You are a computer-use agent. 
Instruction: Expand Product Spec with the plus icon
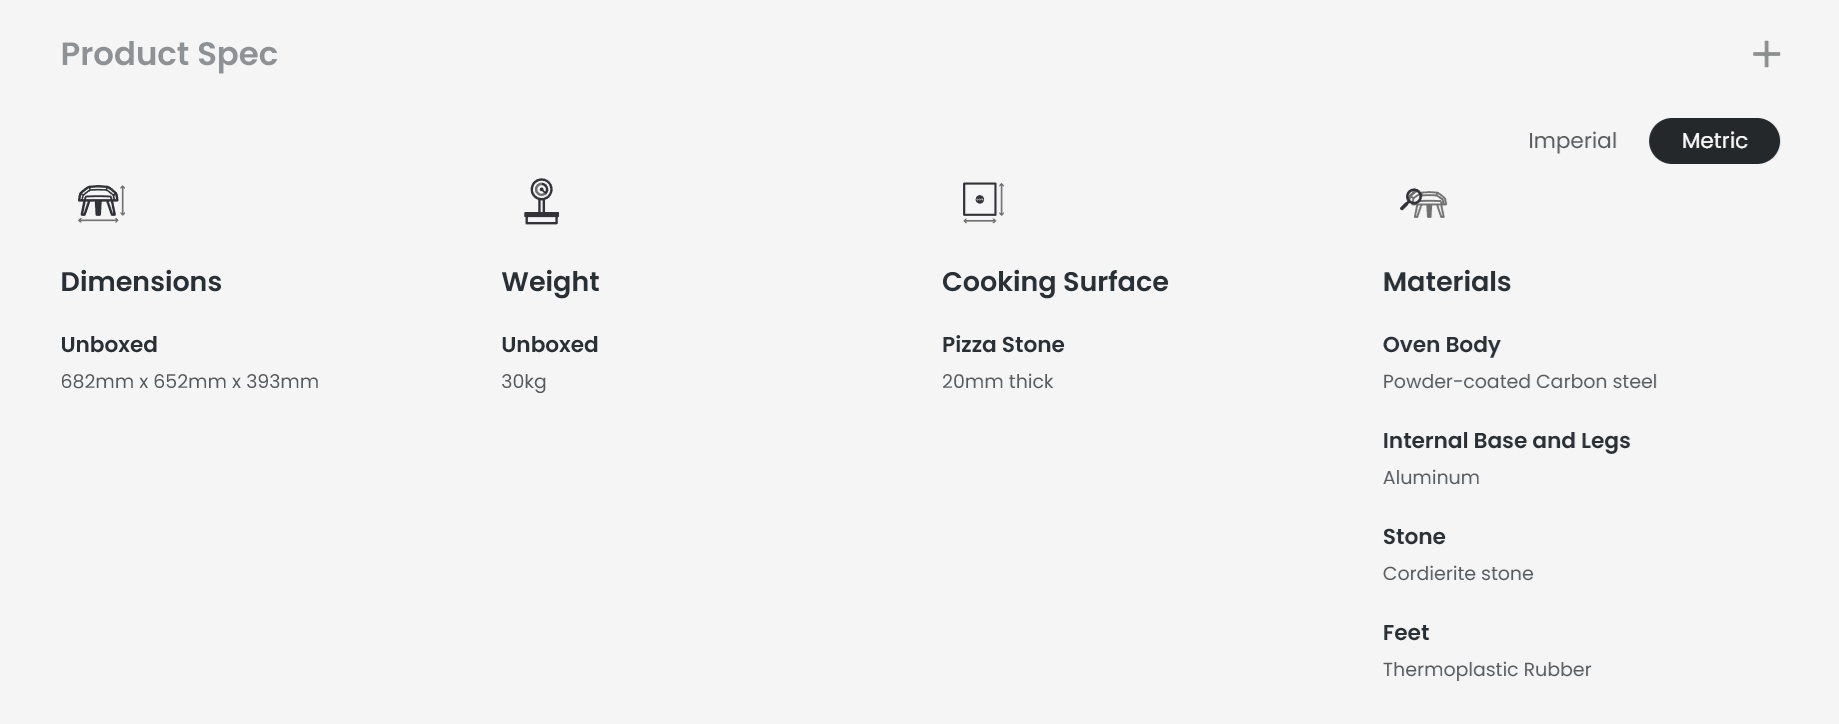click(x=1766, y=54)
